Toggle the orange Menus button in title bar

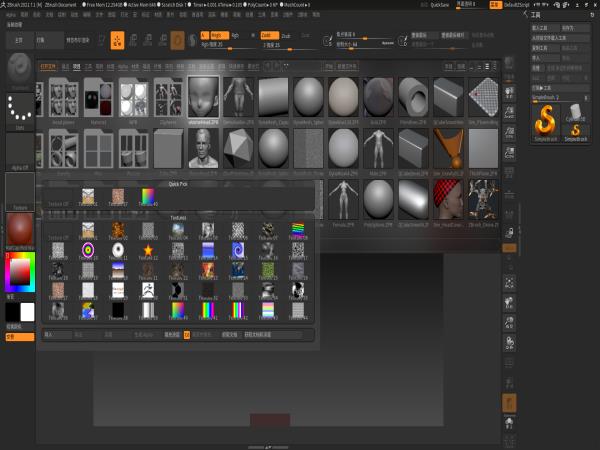(496, 5)
